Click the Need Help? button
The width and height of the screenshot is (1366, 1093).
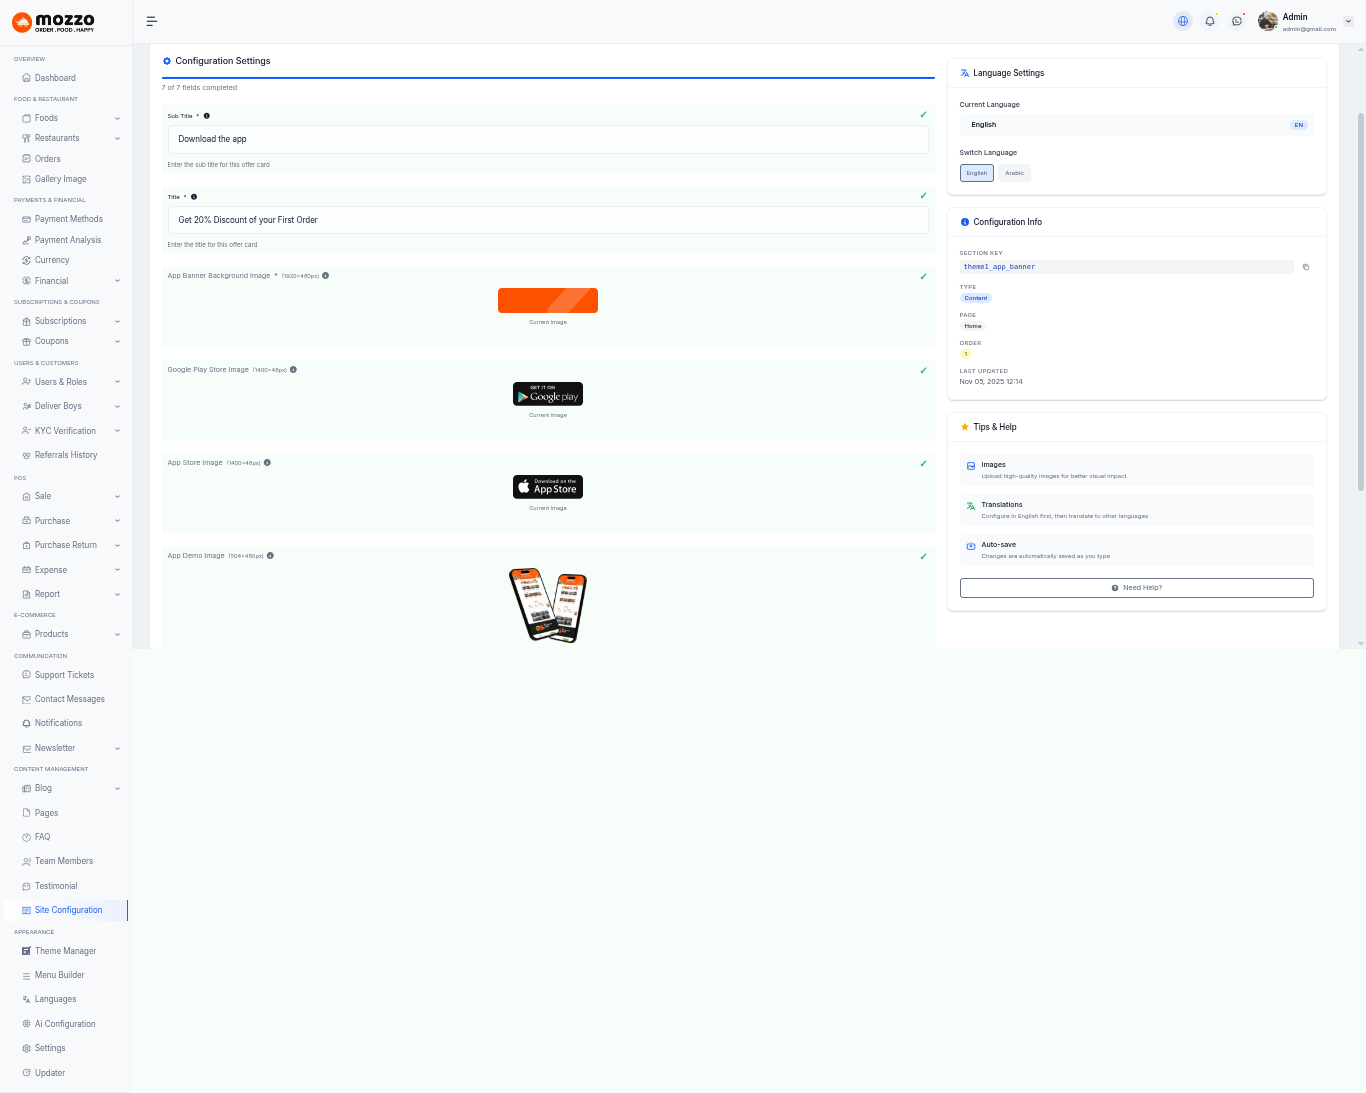pos(1136,588)
